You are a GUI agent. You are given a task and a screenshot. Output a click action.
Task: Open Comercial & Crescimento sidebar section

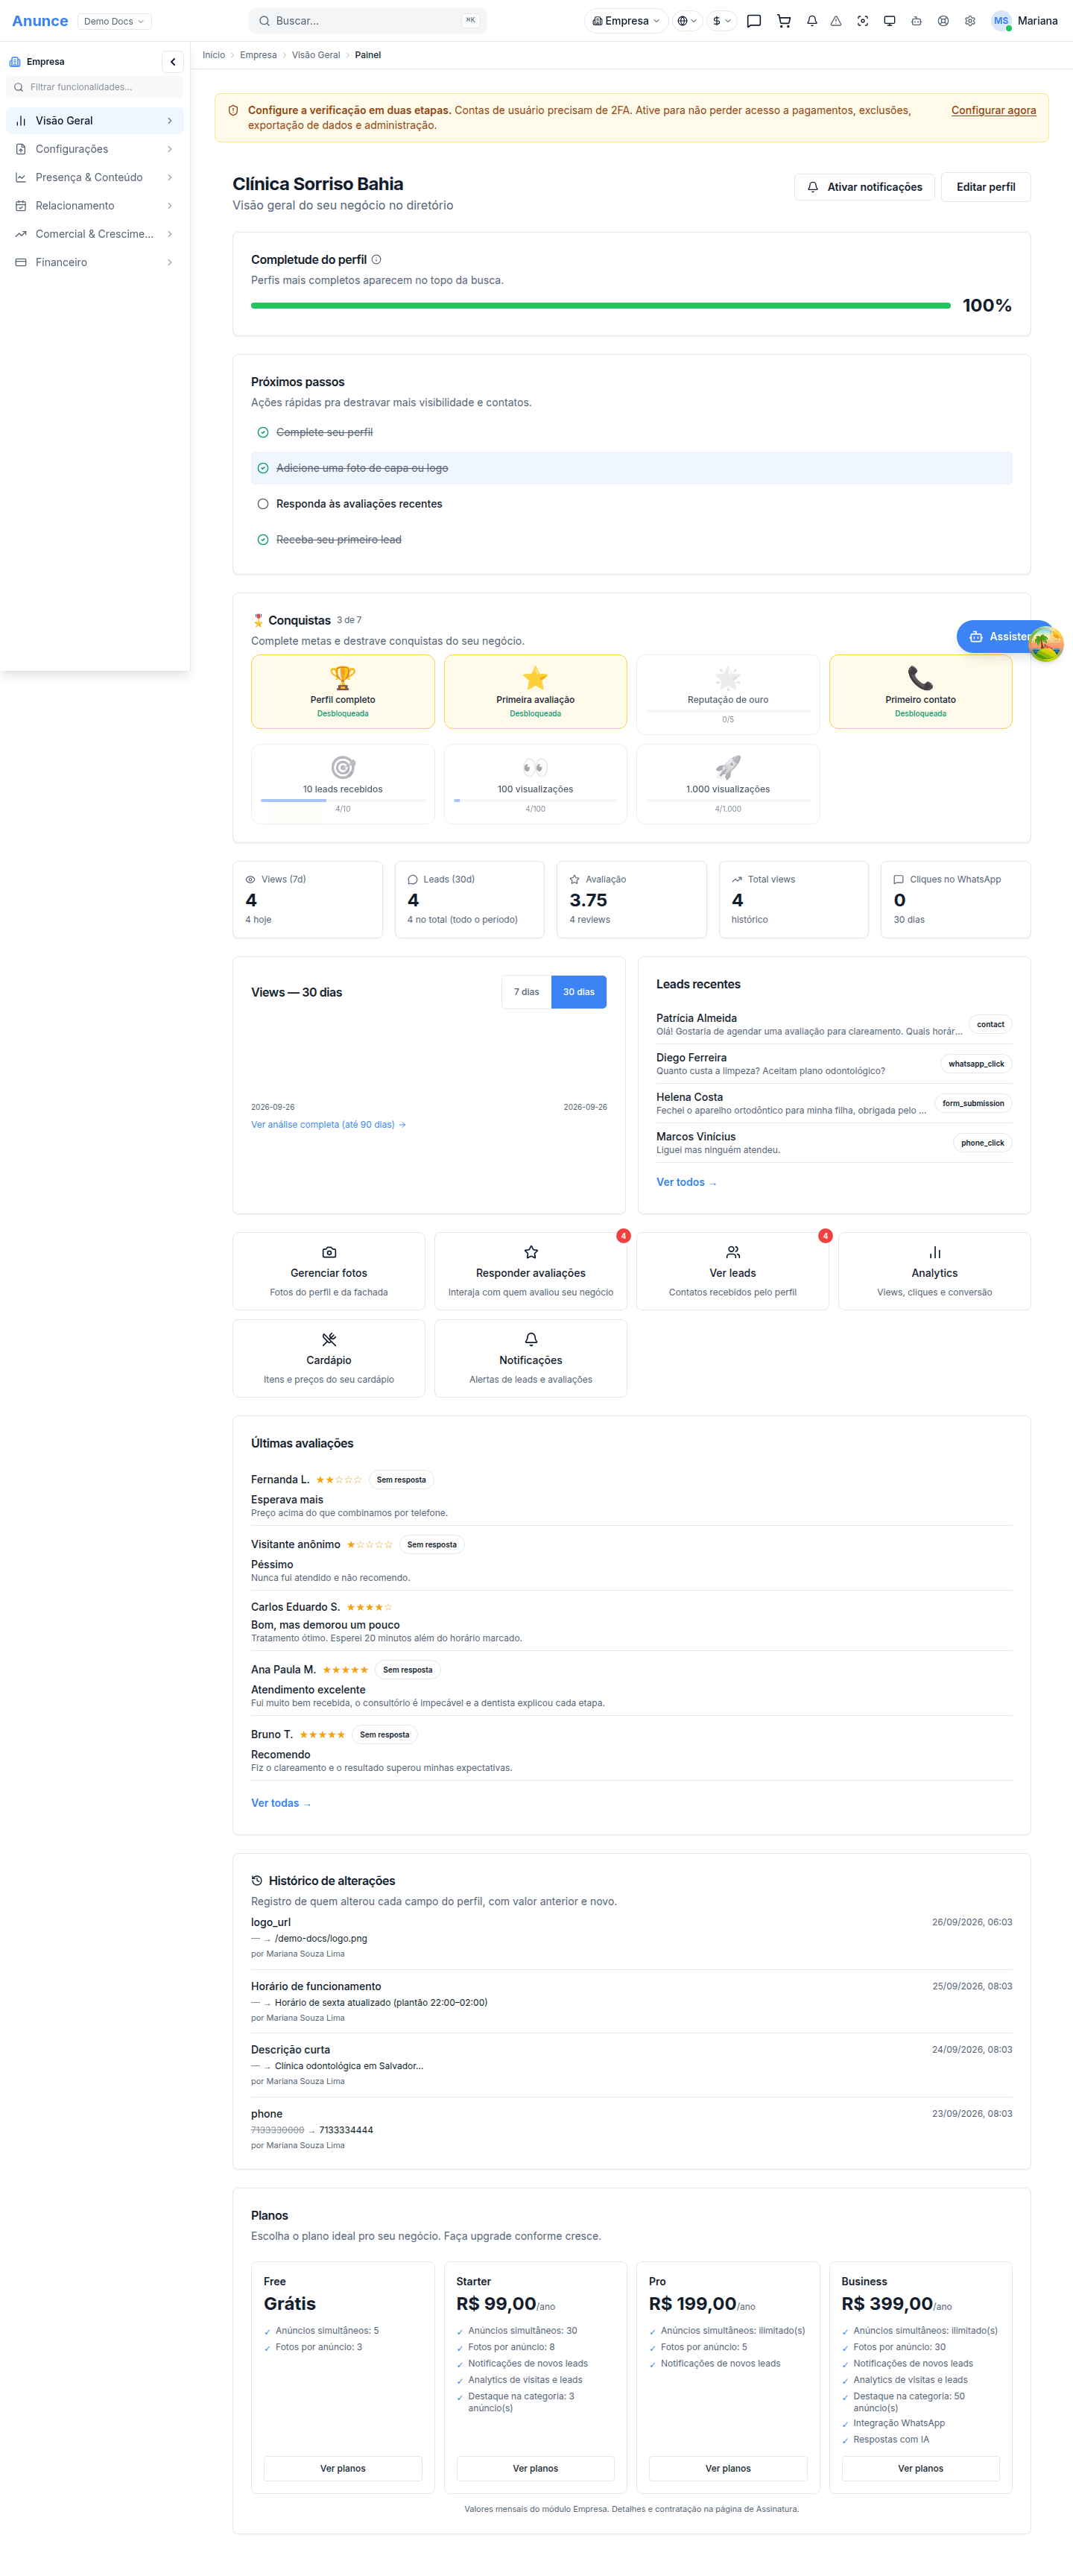coord(95,234)
